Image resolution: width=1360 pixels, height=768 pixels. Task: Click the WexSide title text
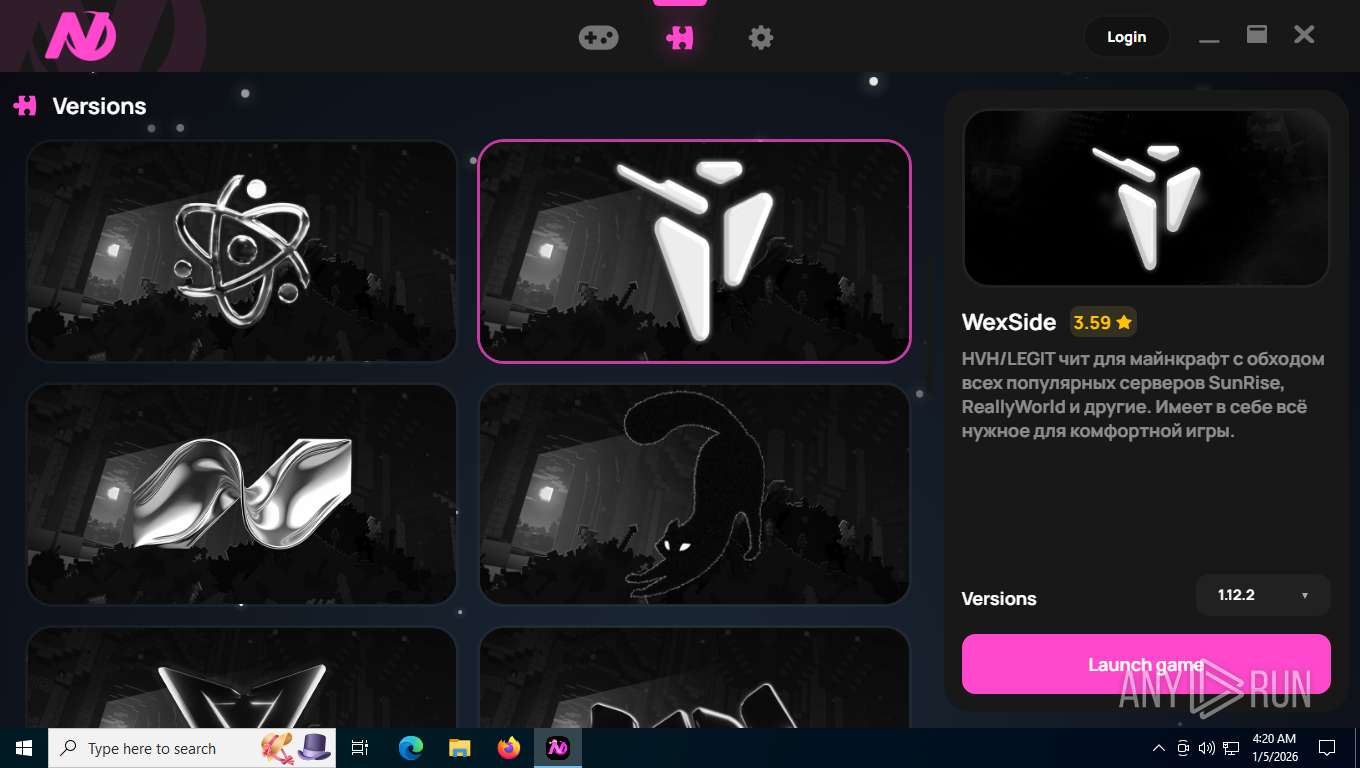(1009, 322)
